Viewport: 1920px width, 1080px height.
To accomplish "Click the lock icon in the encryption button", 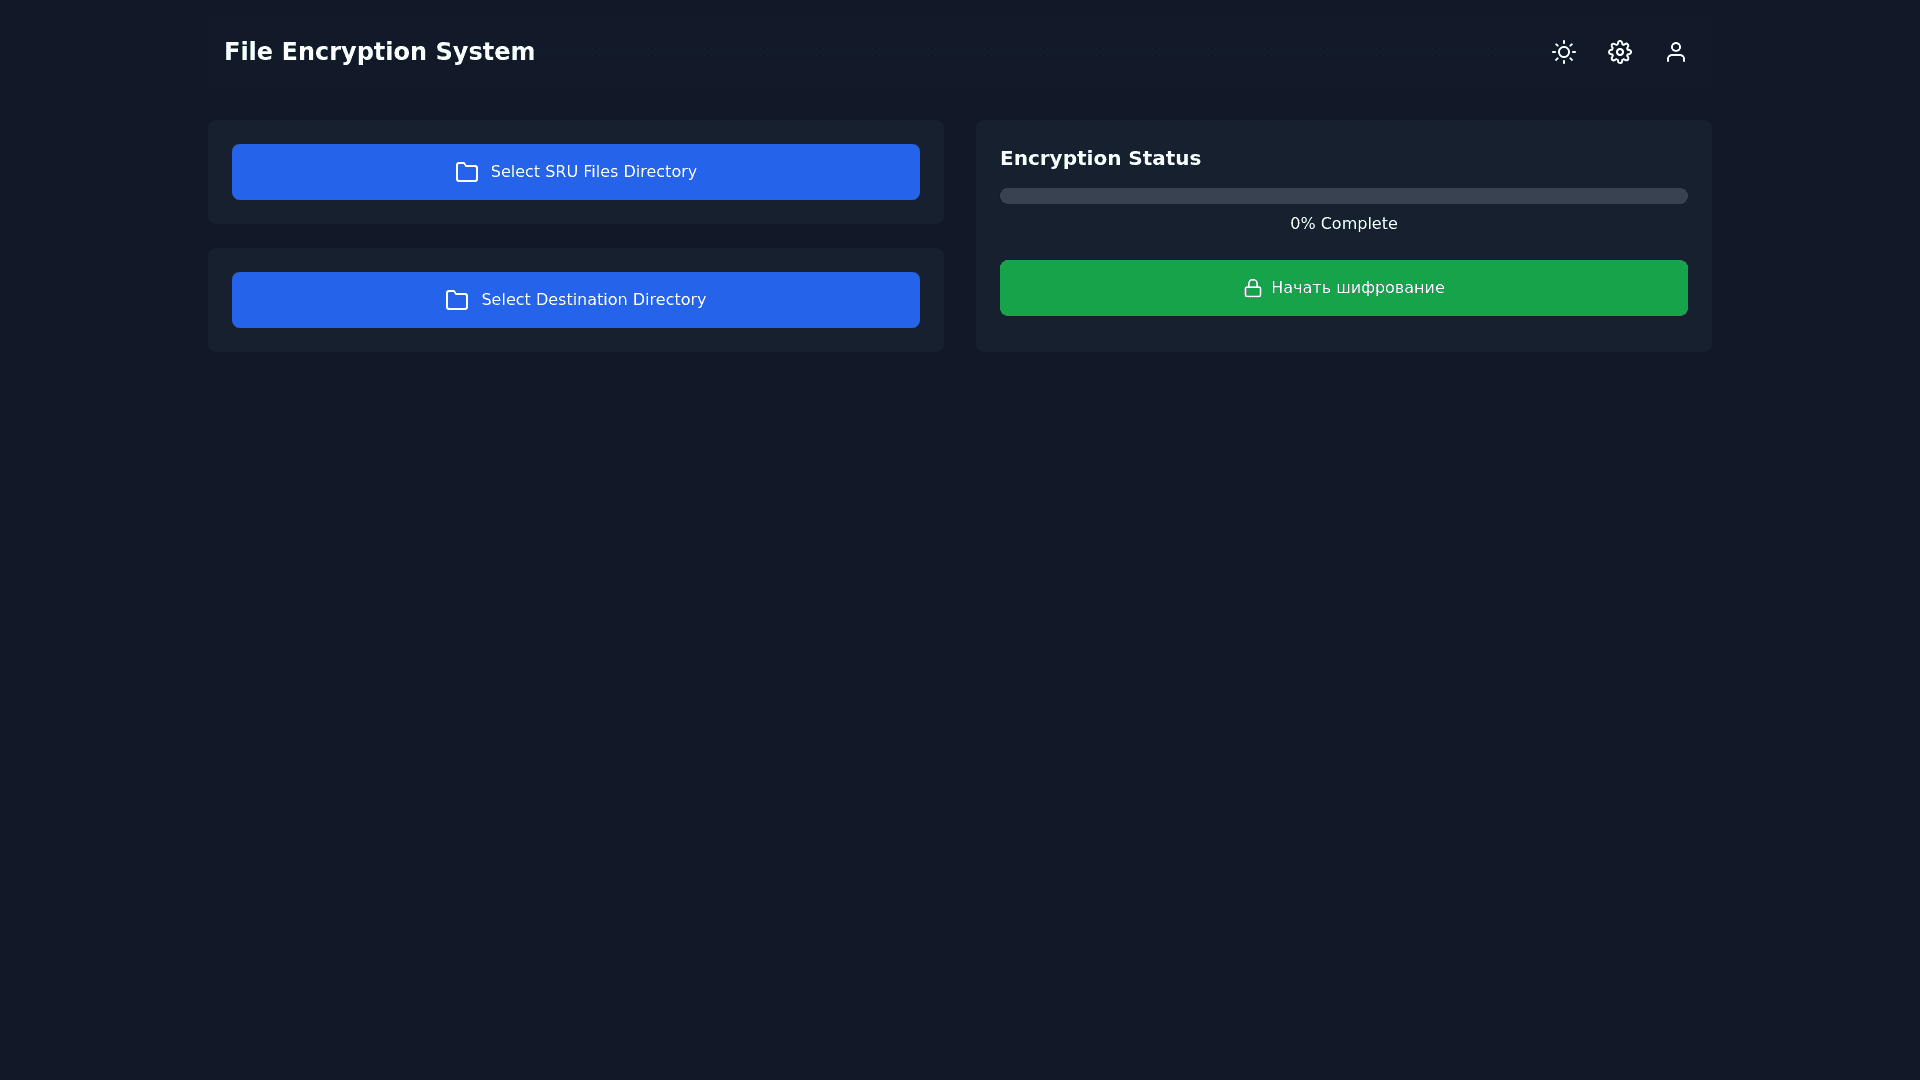I will pyautogui.click(x=1253, y=288).
